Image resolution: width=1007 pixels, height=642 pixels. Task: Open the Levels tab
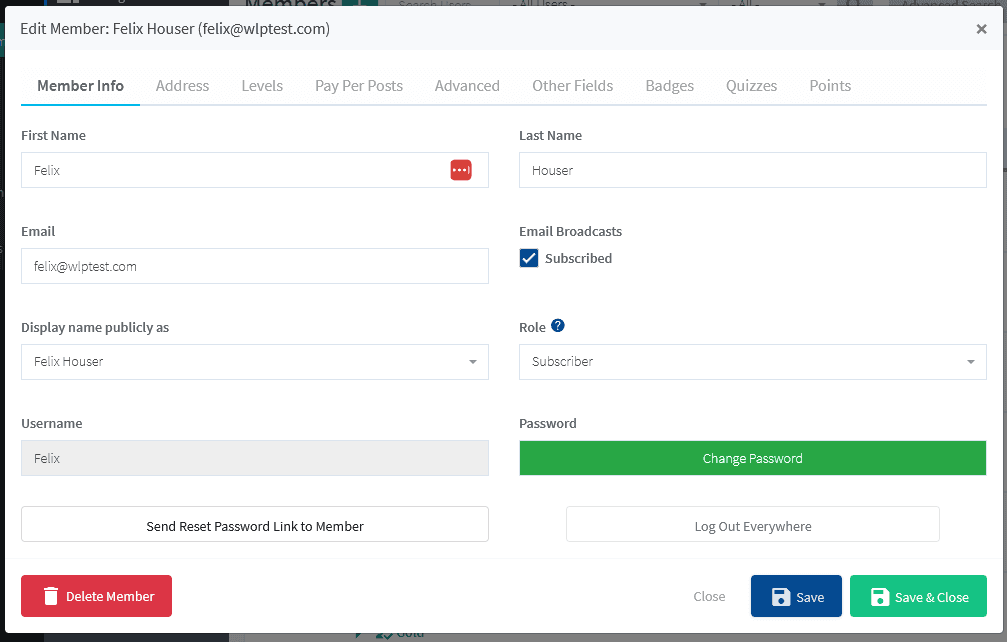pyautogui.click(x=262, y=86)
